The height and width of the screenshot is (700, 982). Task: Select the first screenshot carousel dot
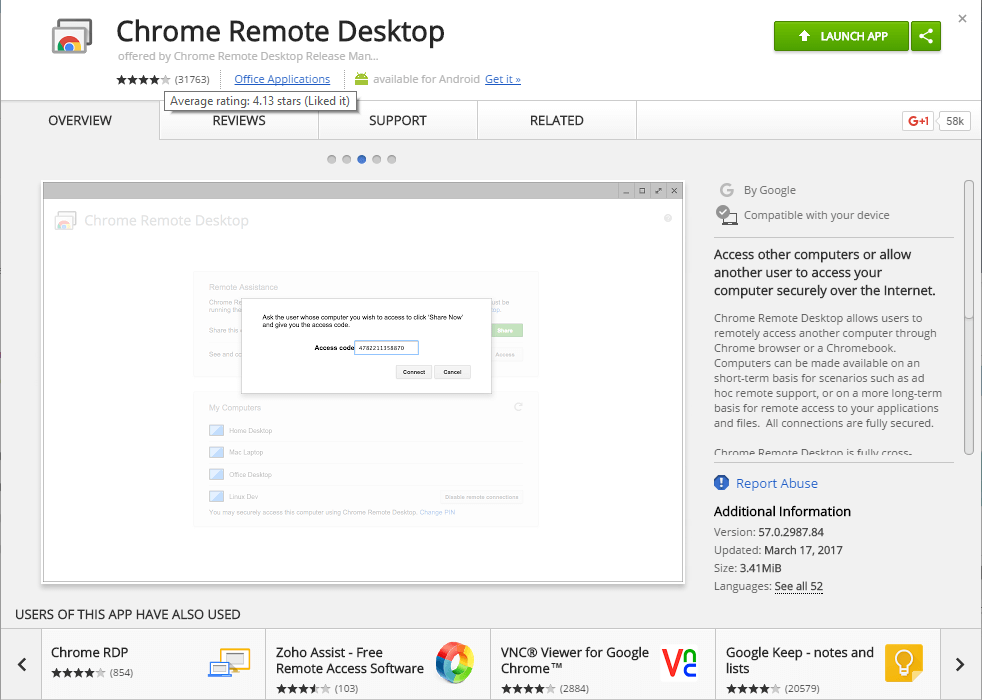[x=332, y=159]
